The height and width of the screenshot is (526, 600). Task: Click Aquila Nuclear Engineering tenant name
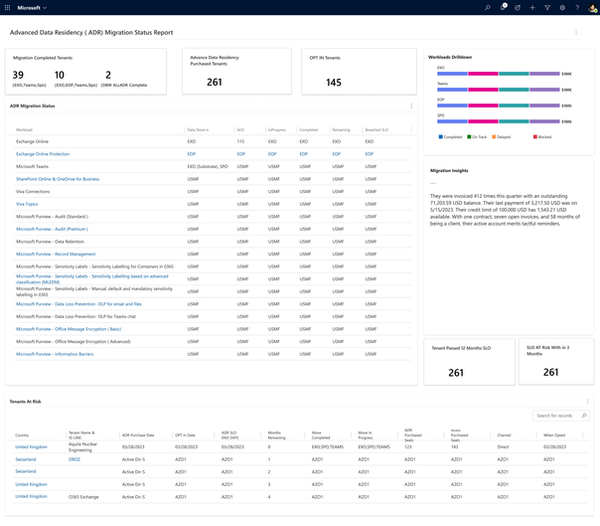coord(83,447)
